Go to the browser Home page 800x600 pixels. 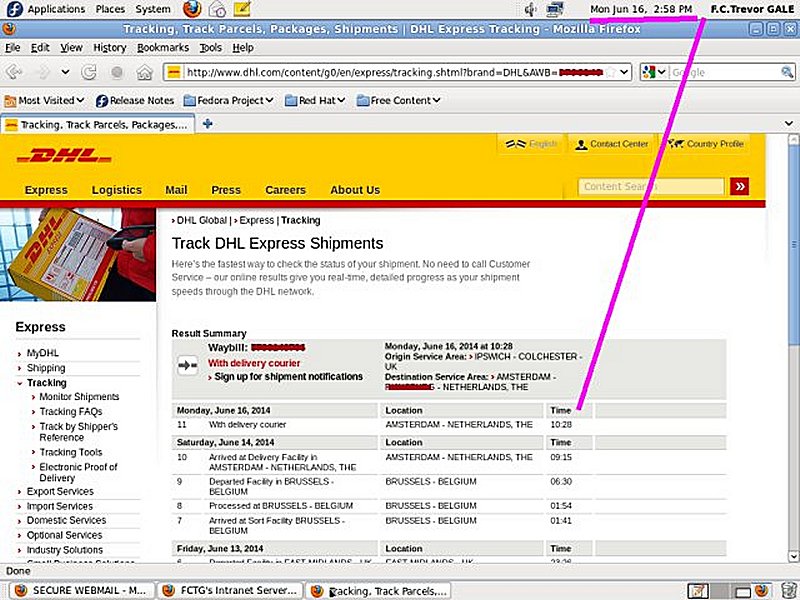(x=145, y=72)
